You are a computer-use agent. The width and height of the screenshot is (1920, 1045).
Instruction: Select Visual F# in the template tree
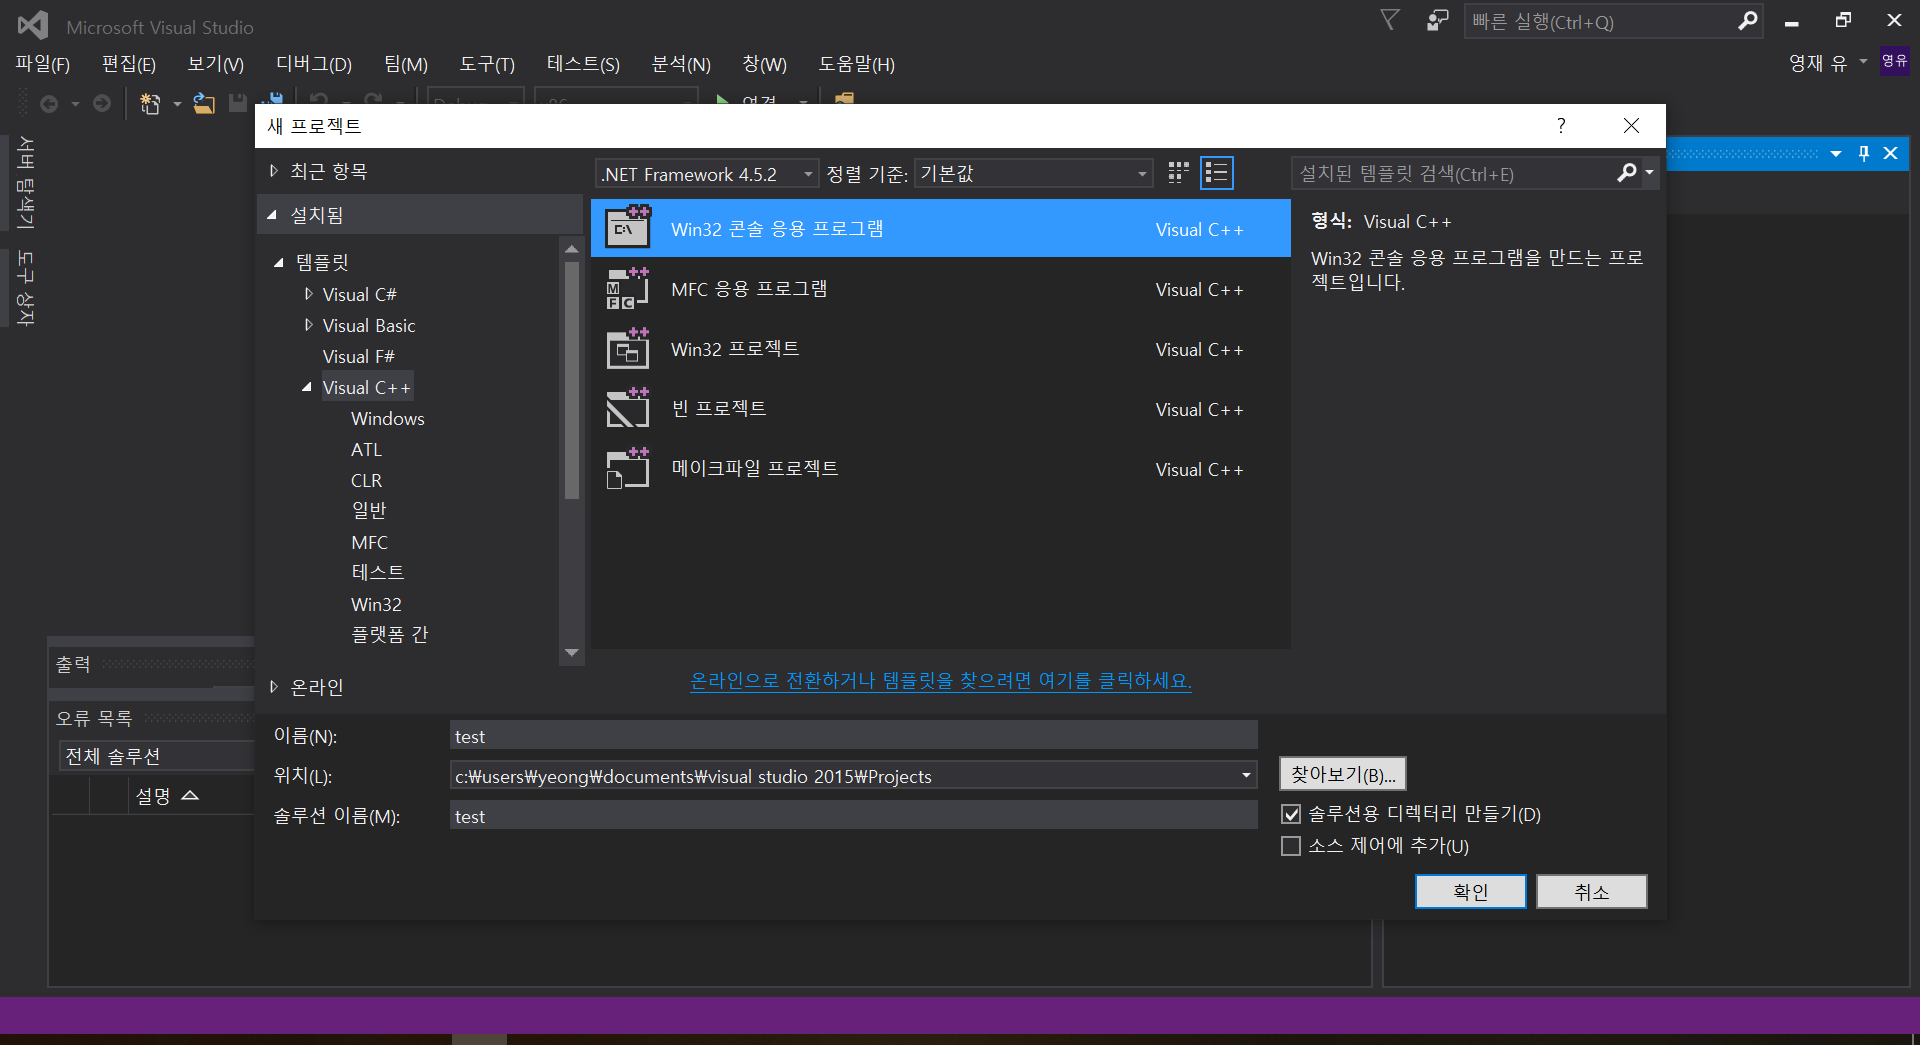[x=358, y=356]
